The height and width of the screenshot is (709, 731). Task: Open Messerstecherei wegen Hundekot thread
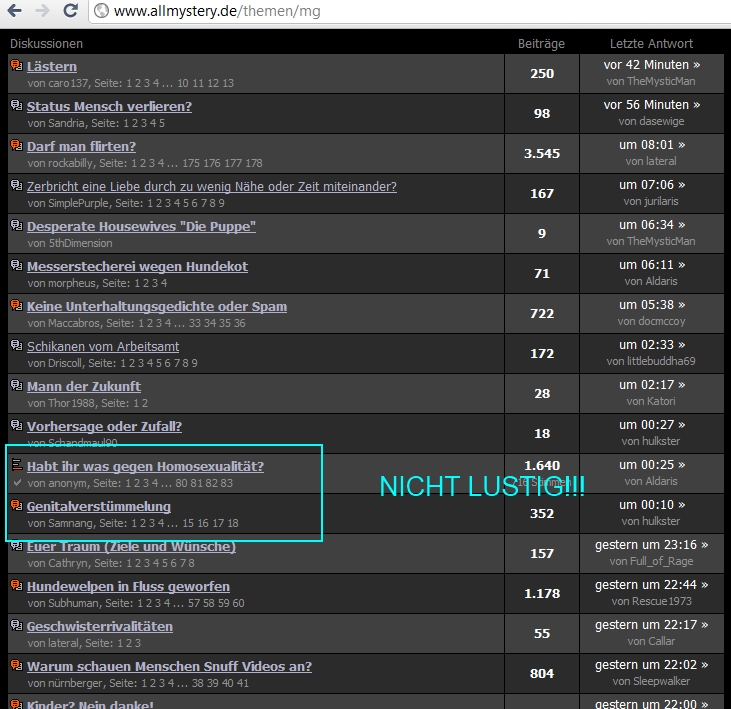137,267
